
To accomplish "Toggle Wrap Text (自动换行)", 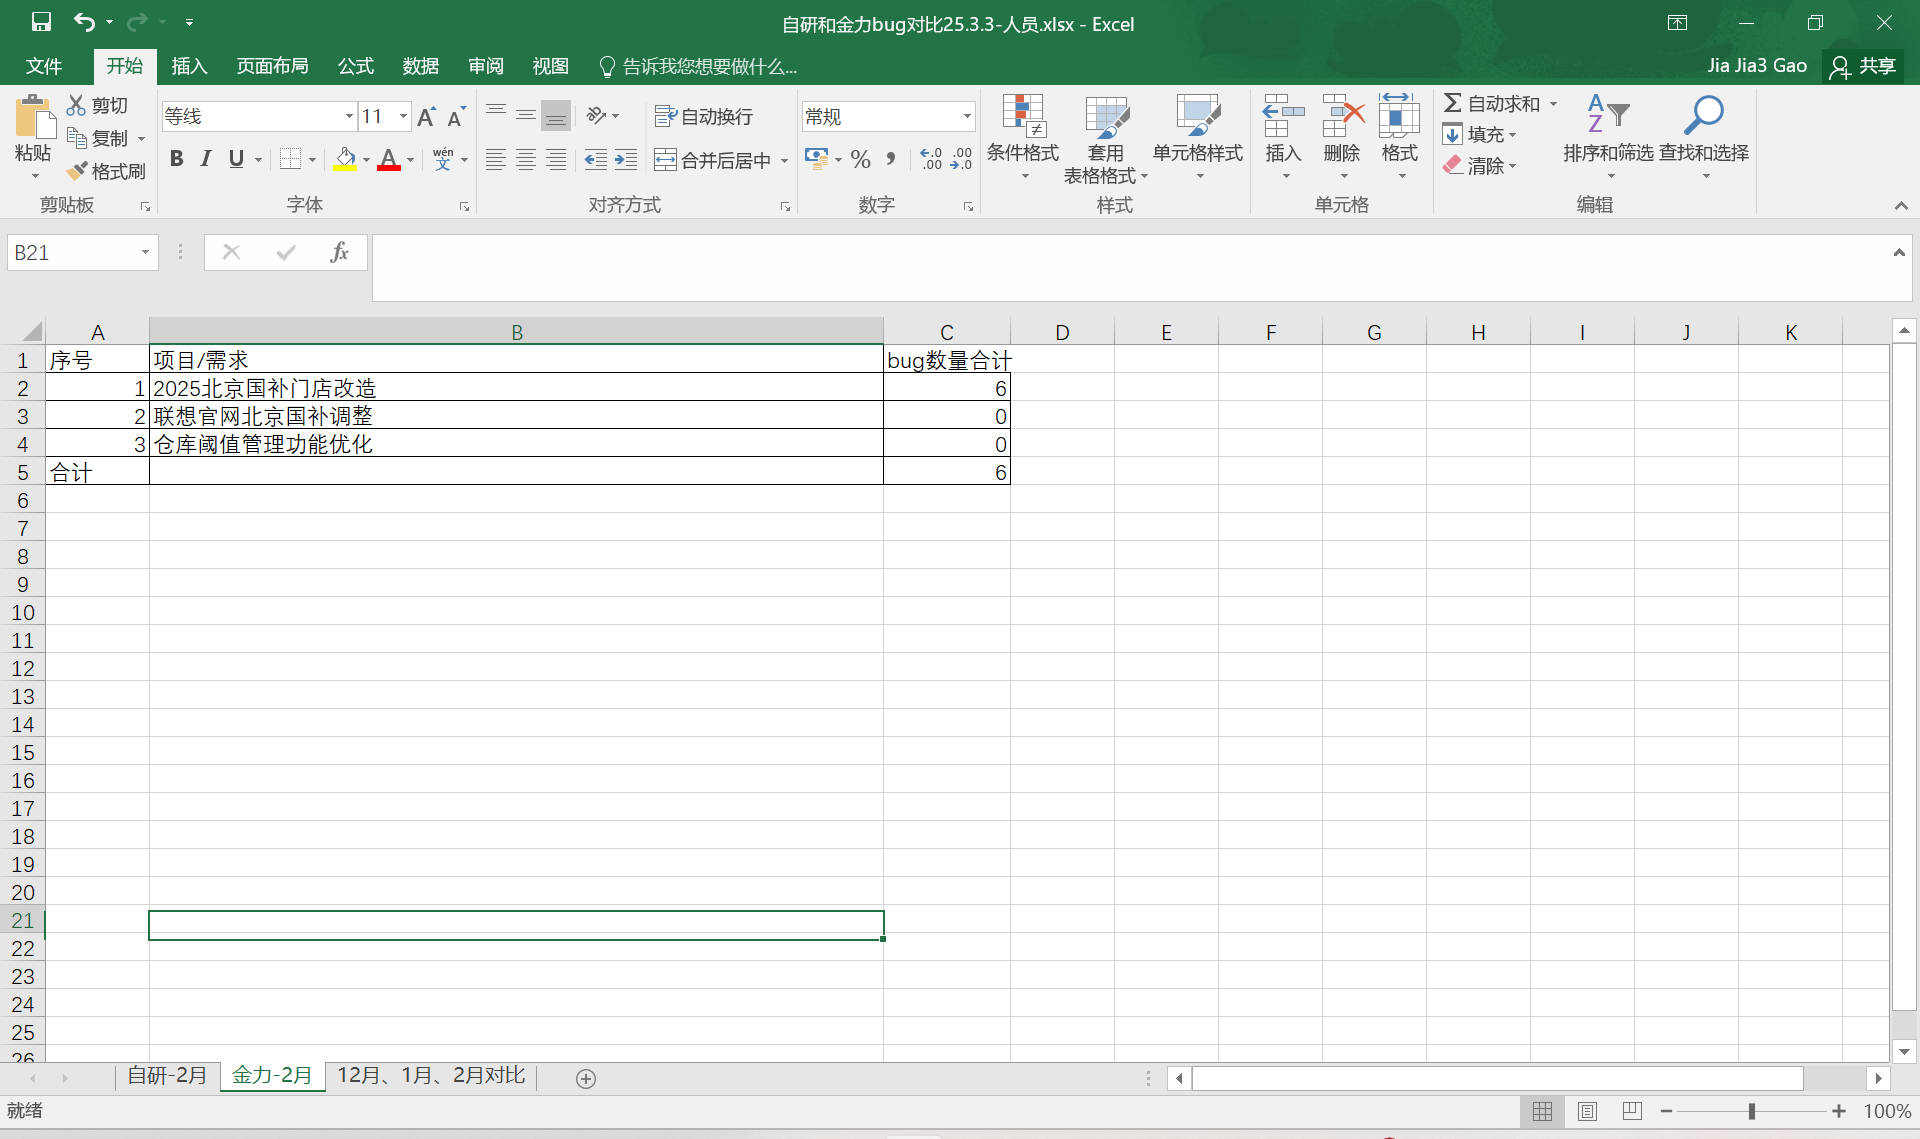I will tap(704, 117).
